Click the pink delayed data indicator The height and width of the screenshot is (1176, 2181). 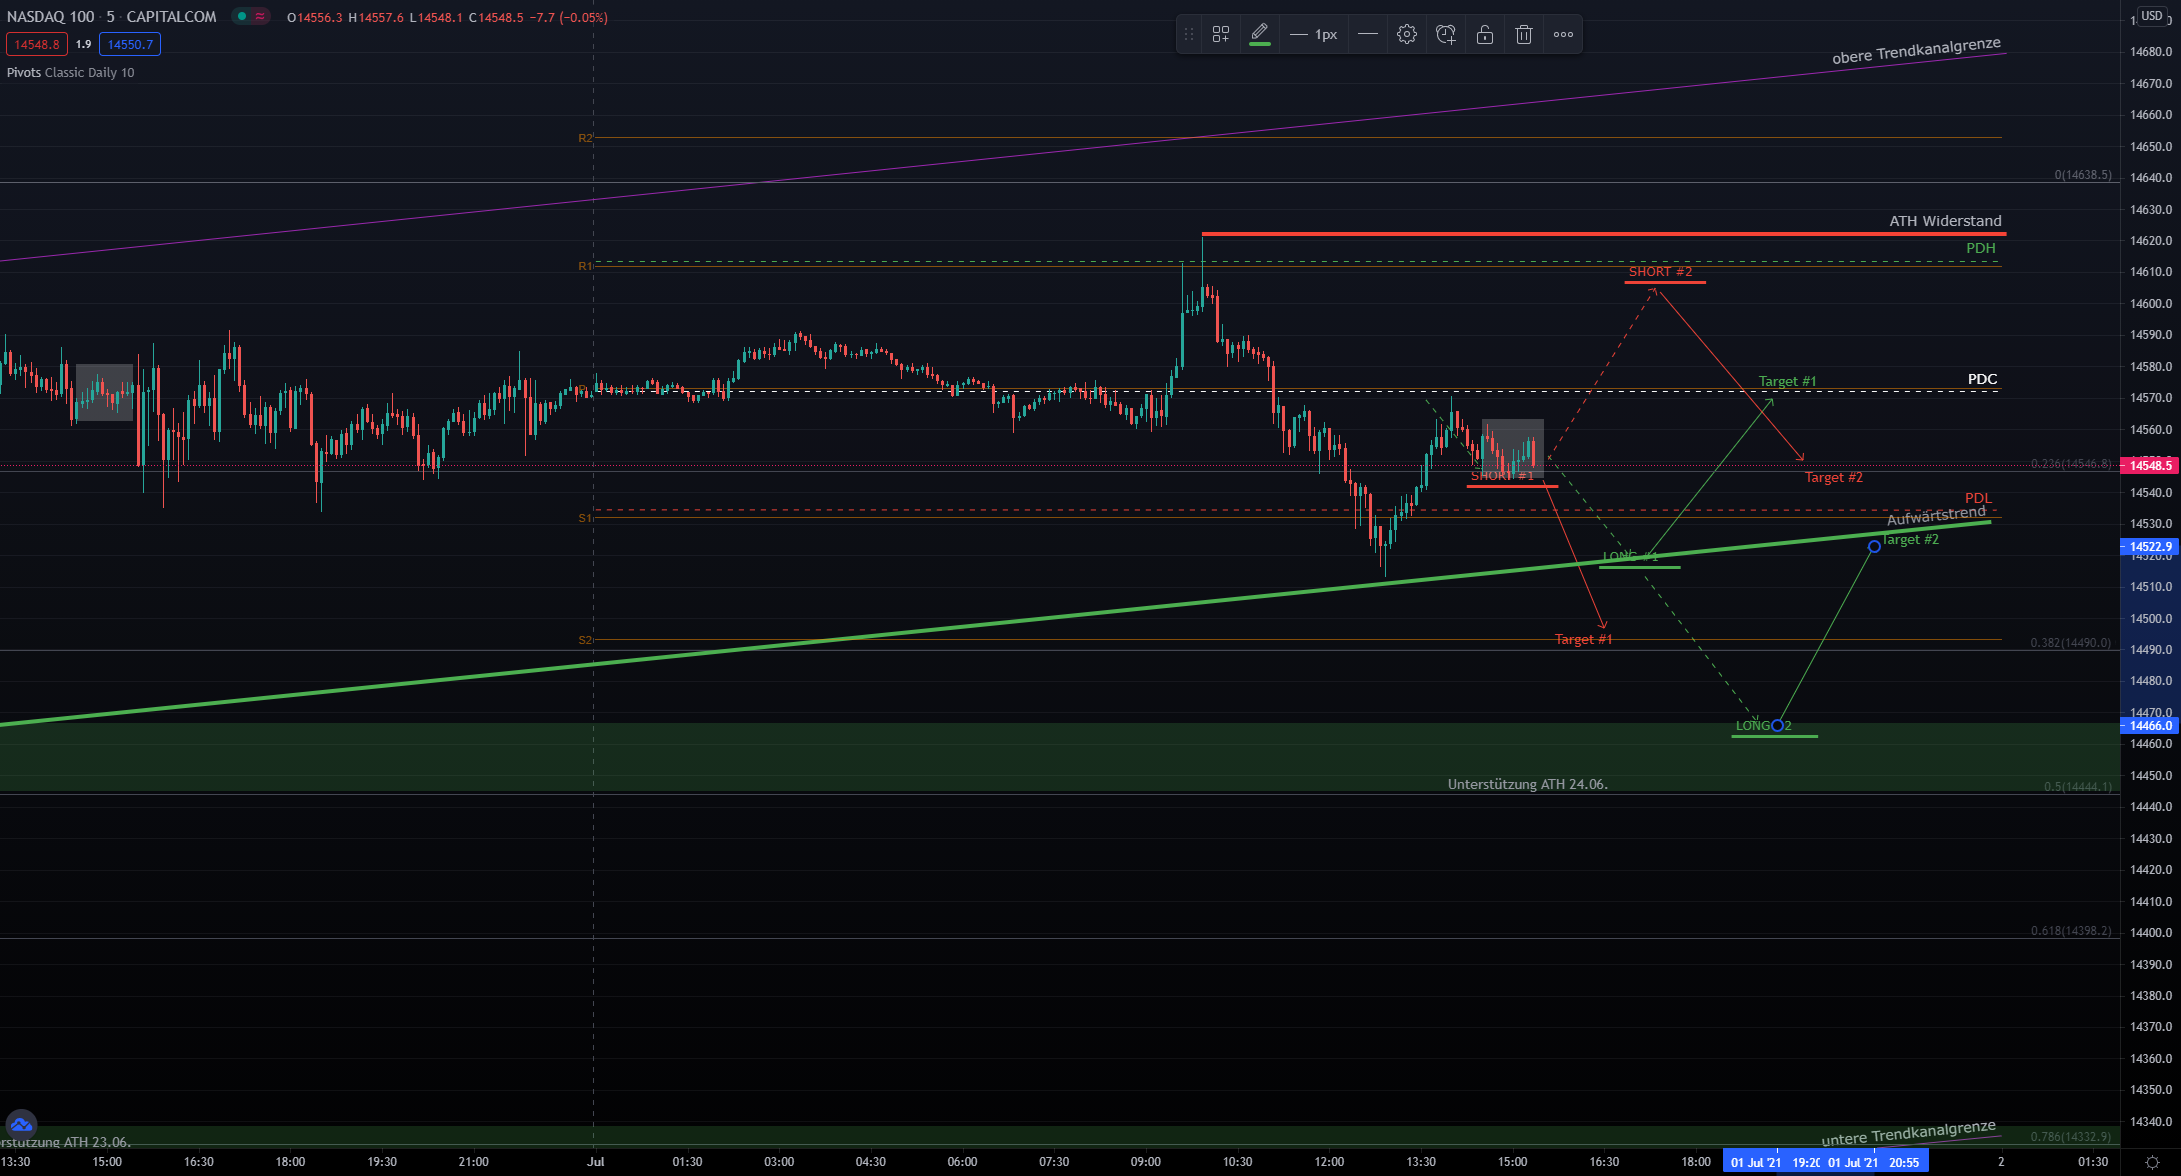coord(260,16)
